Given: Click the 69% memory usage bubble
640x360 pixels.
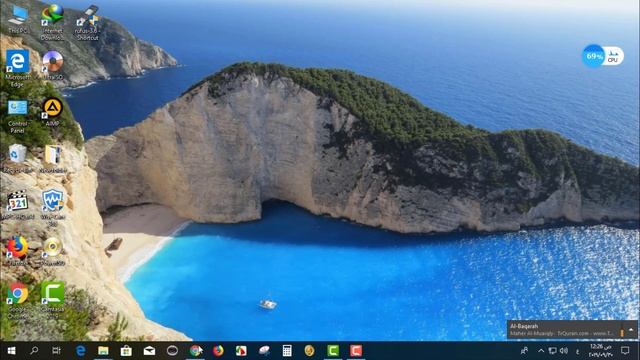Looking at the screenshot, I should [x=593, y=56].
